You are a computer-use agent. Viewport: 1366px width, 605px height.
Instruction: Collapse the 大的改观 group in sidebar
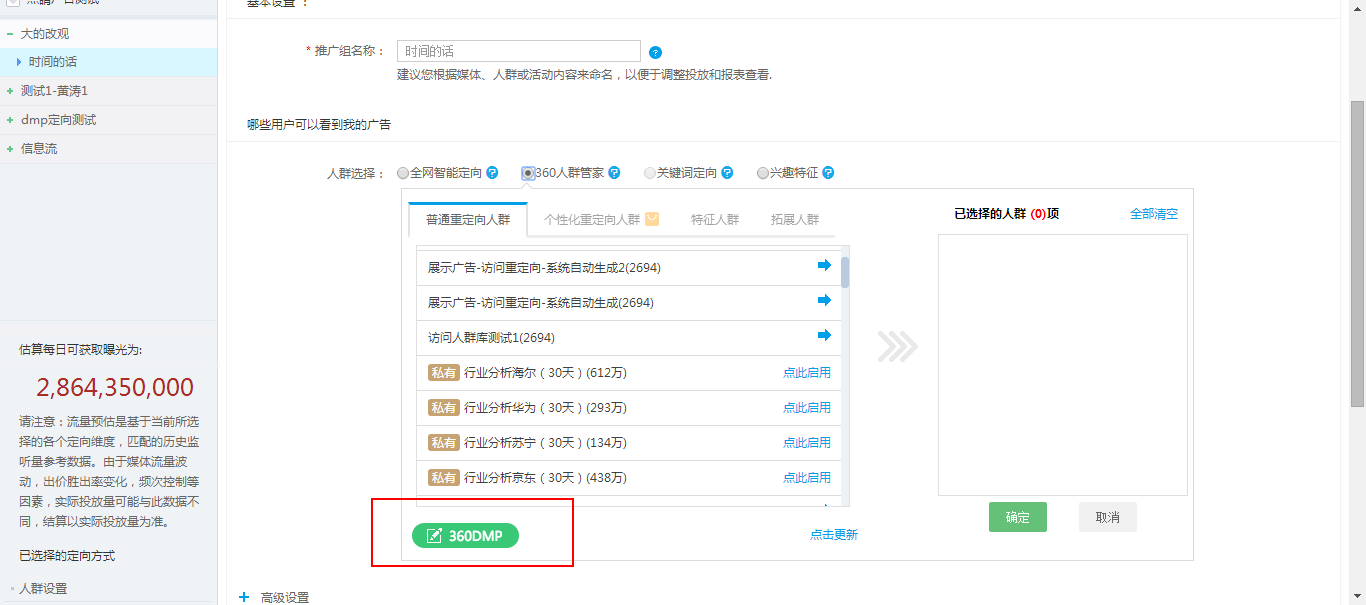pyautogui.click(x=9, y=32)
